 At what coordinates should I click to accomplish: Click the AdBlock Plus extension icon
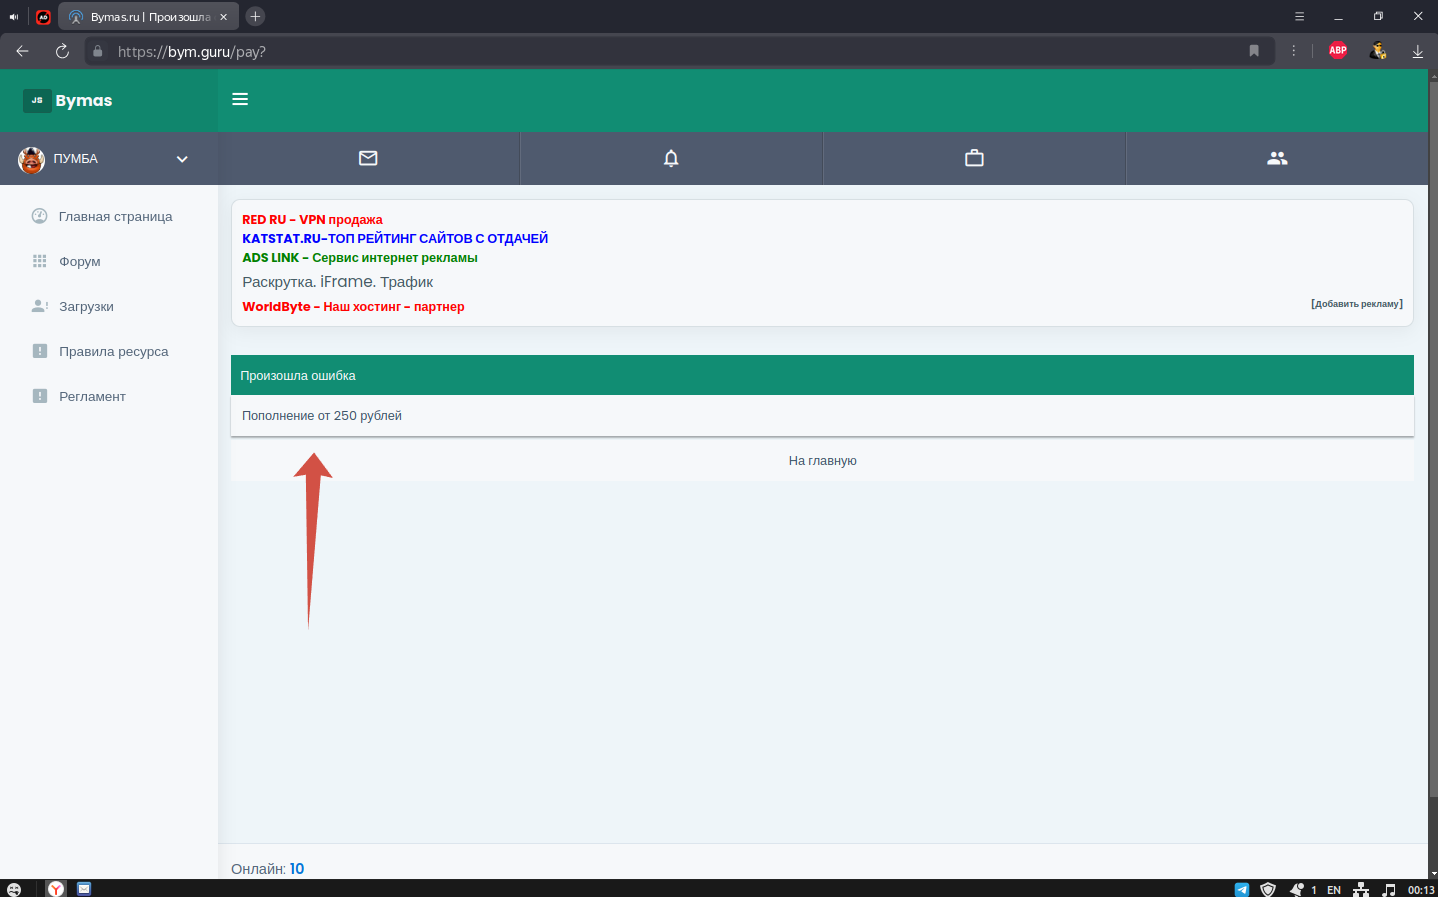[x=1338, y=51]
